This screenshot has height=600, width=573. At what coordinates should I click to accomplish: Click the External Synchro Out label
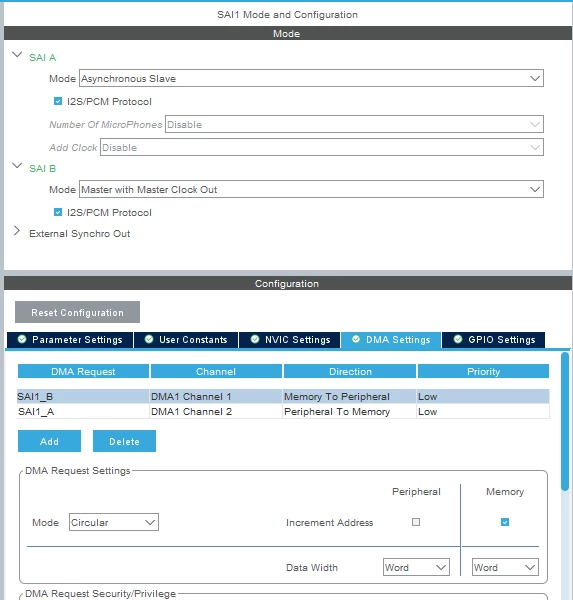pyautogui.click(x=80, y=233)
